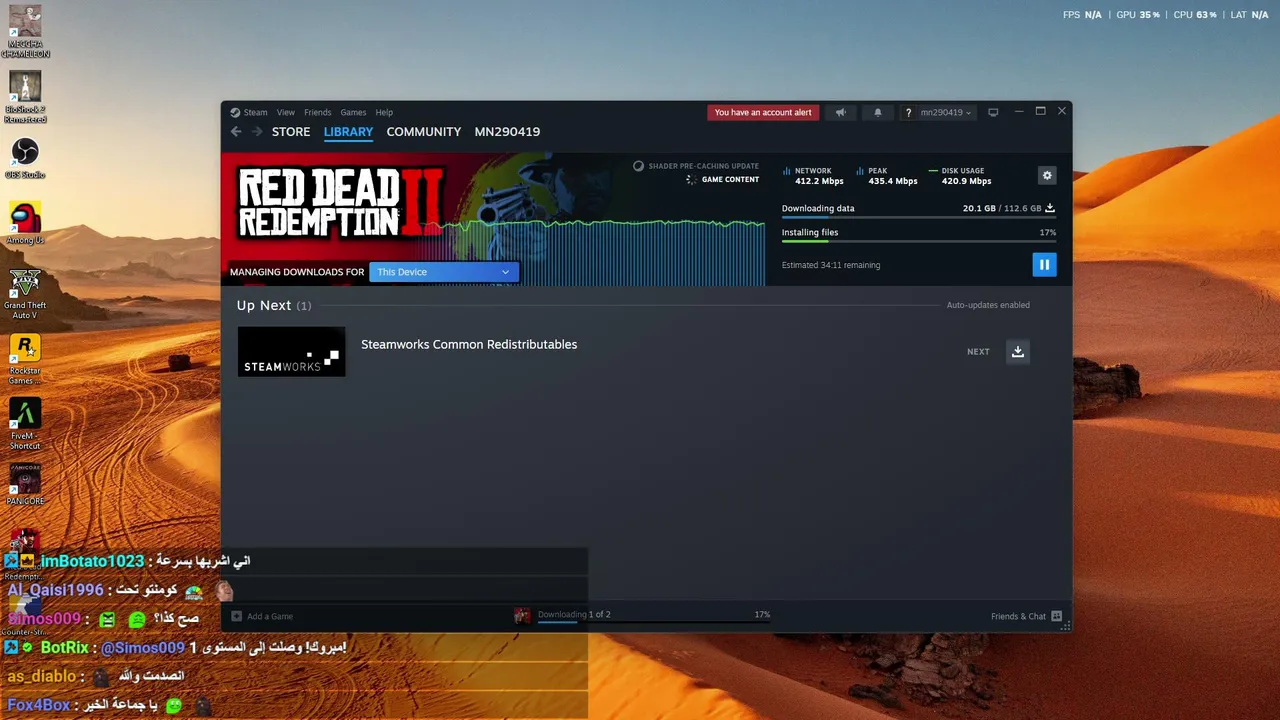Click the network speed bar-chart icon

(786, 171)
